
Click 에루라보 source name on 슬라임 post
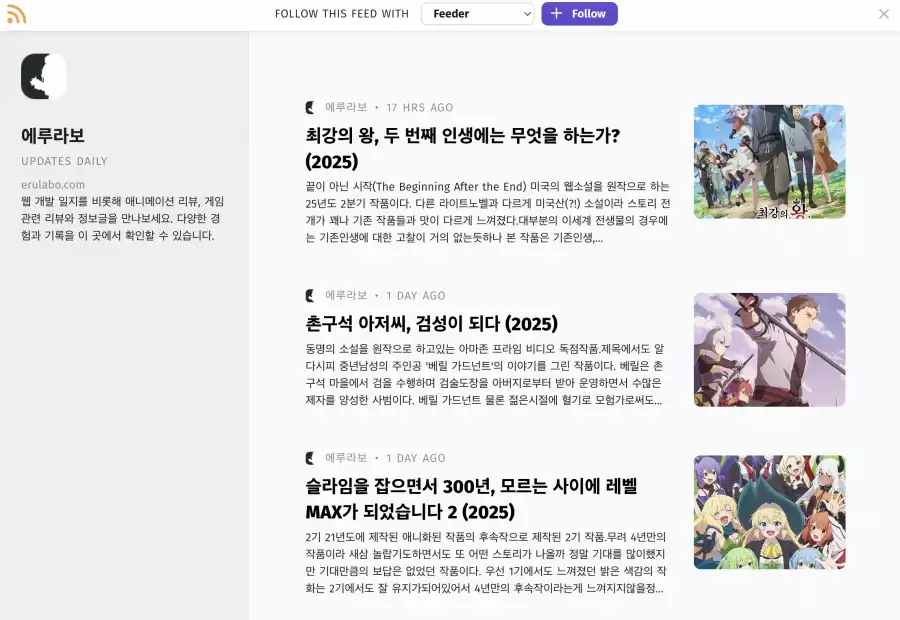click(x=346, y=458)
